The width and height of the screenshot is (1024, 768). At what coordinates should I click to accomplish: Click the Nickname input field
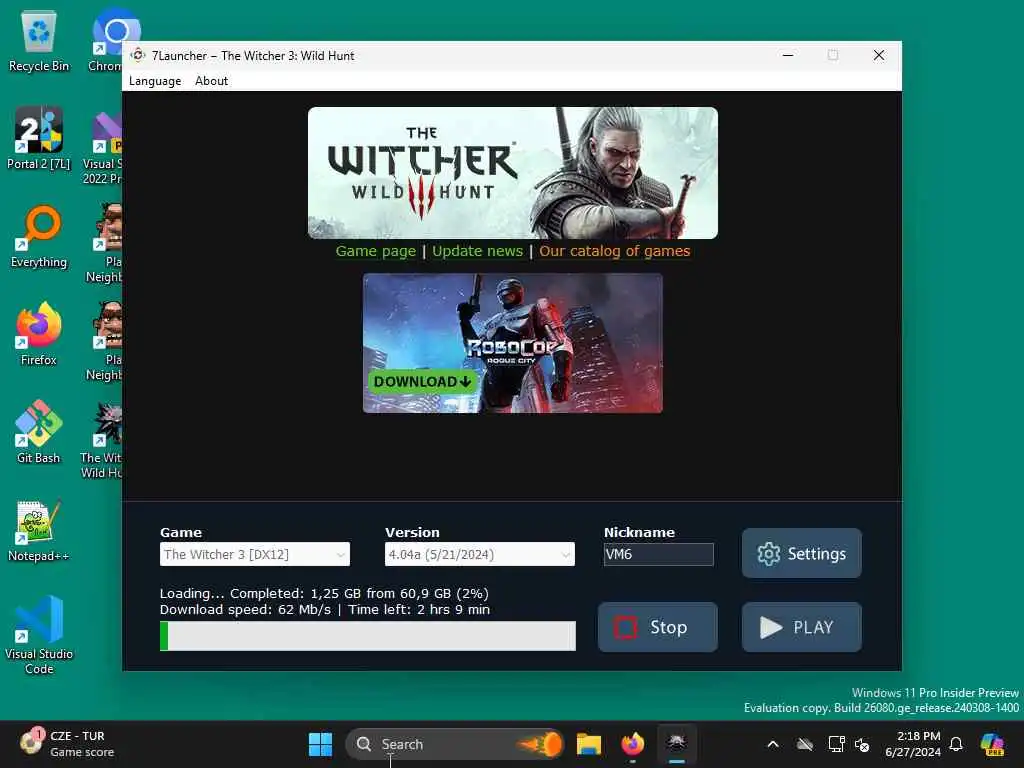click(x=658, y=554)
